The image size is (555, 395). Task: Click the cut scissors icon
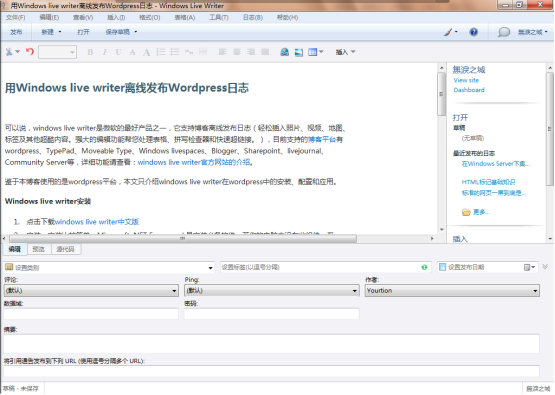coord(9,52)
